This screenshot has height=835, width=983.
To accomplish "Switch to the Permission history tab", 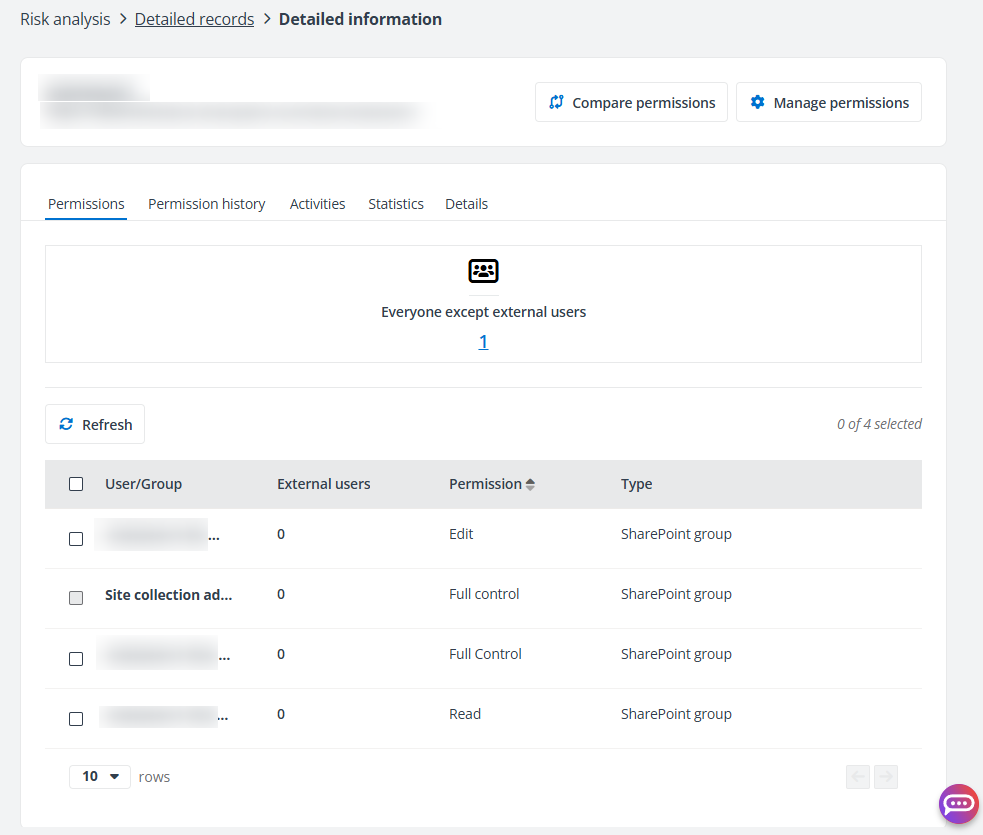I will 206,204.
